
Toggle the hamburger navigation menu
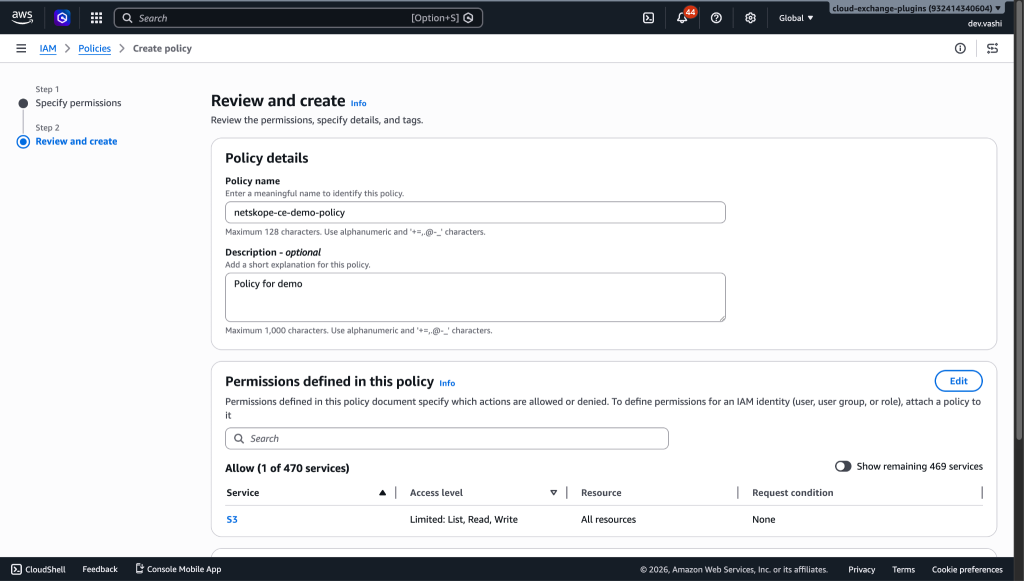tap(21, 48)
